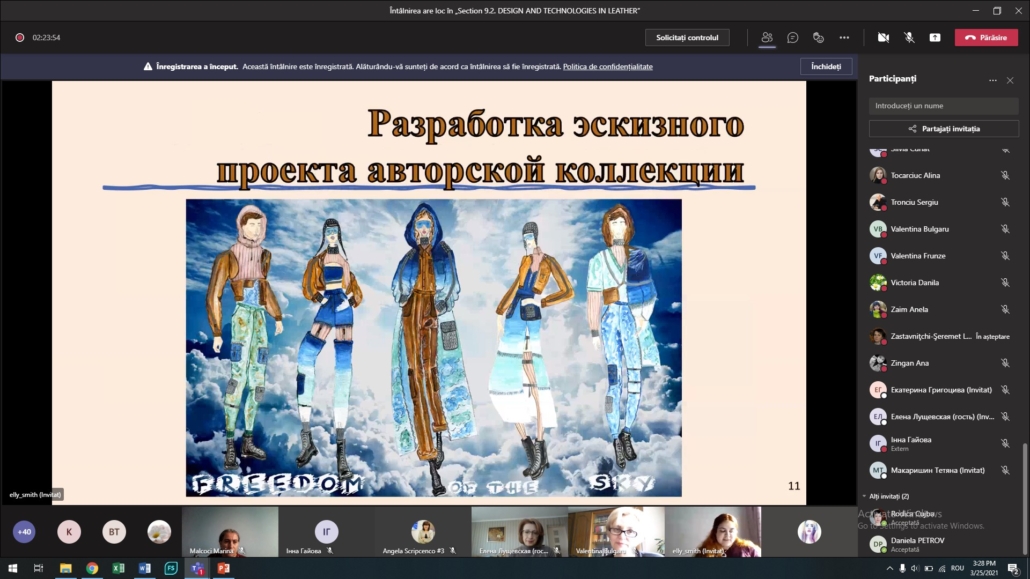The width and height of the screenshot is (1030, 579).
Task: Open Windows notification center
Action: [1014, 568]
